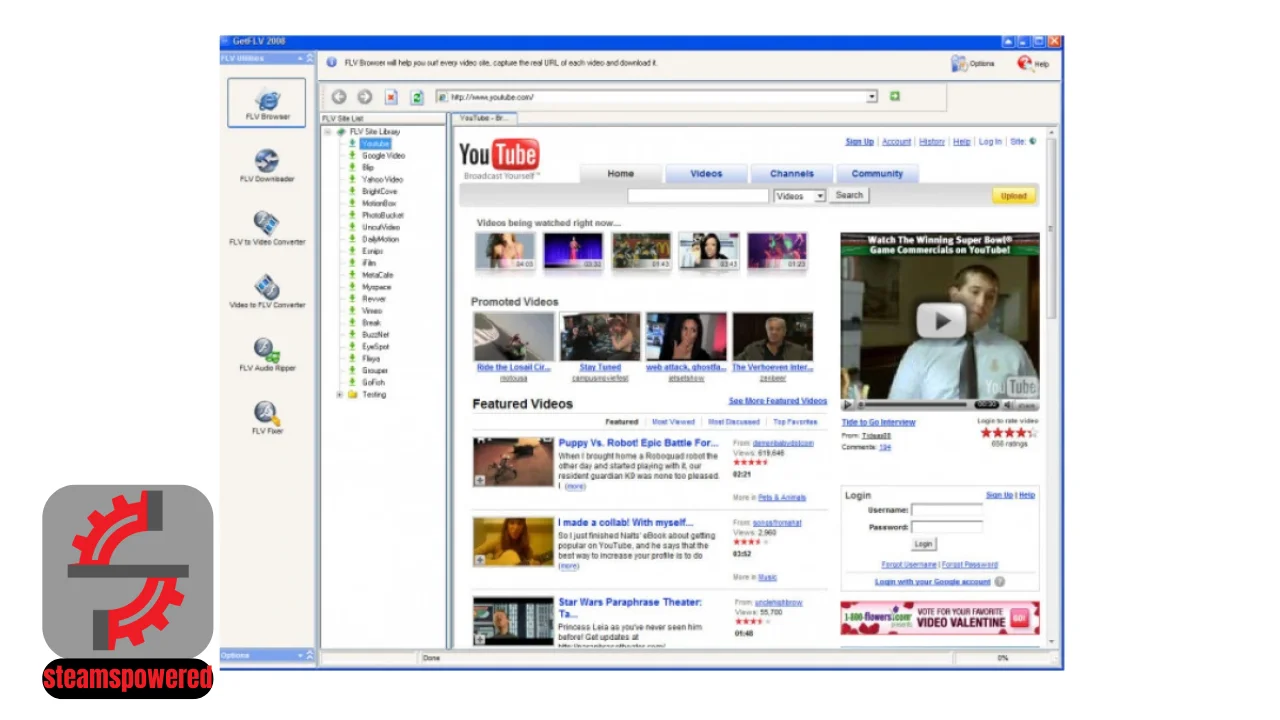Open the Sign Up link at top
The image size is (1280, 720).
click(859, 142)
